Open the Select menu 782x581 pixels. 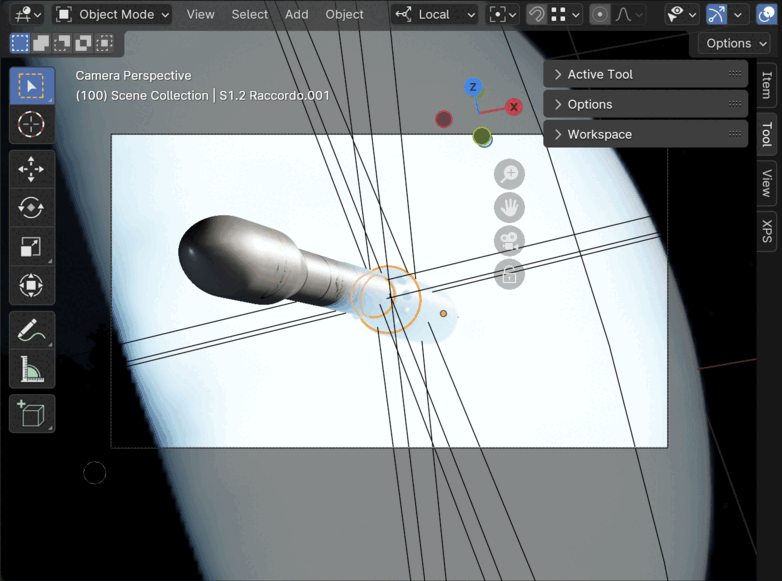pos(249,14)
